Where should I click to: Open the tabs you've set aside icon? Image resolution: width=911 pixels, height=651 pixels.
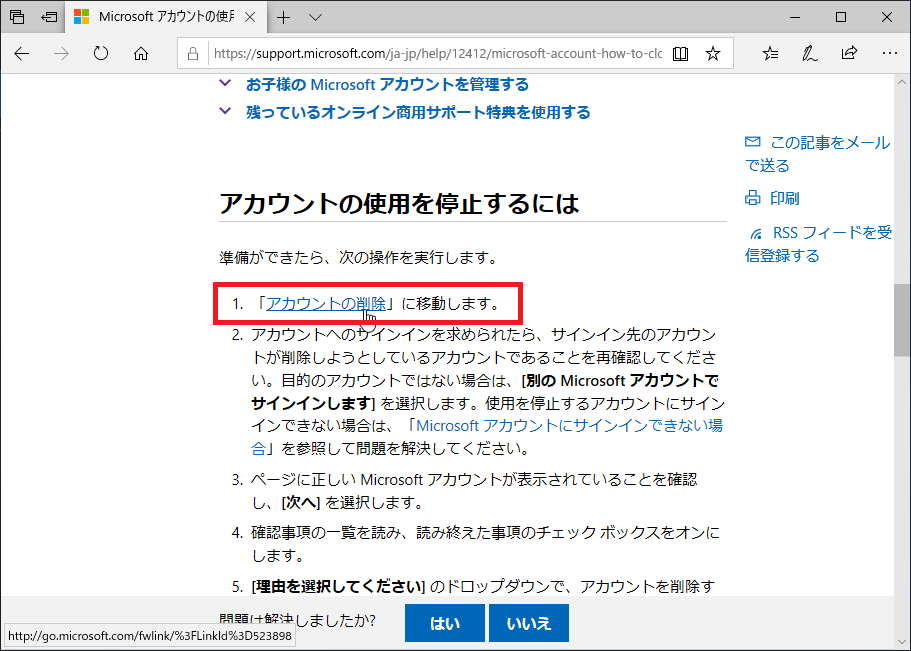(x=17, y=17)
